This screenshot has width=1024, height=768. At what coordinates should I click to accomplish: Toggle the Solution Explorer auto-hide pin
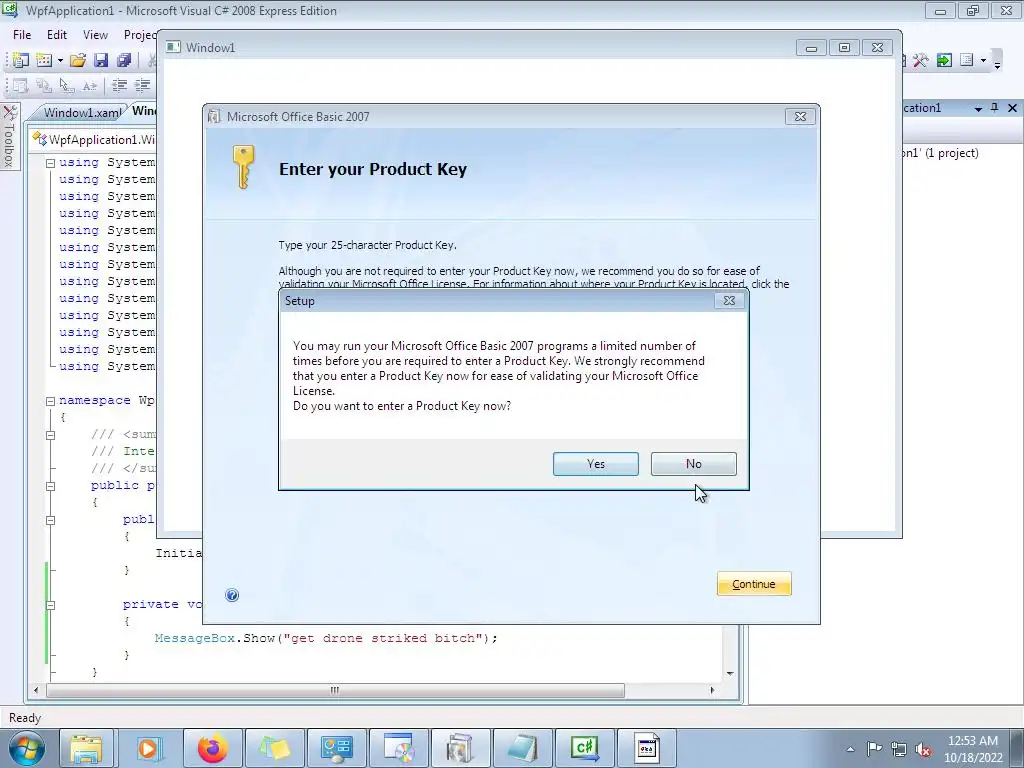click(x=995, y=108)
